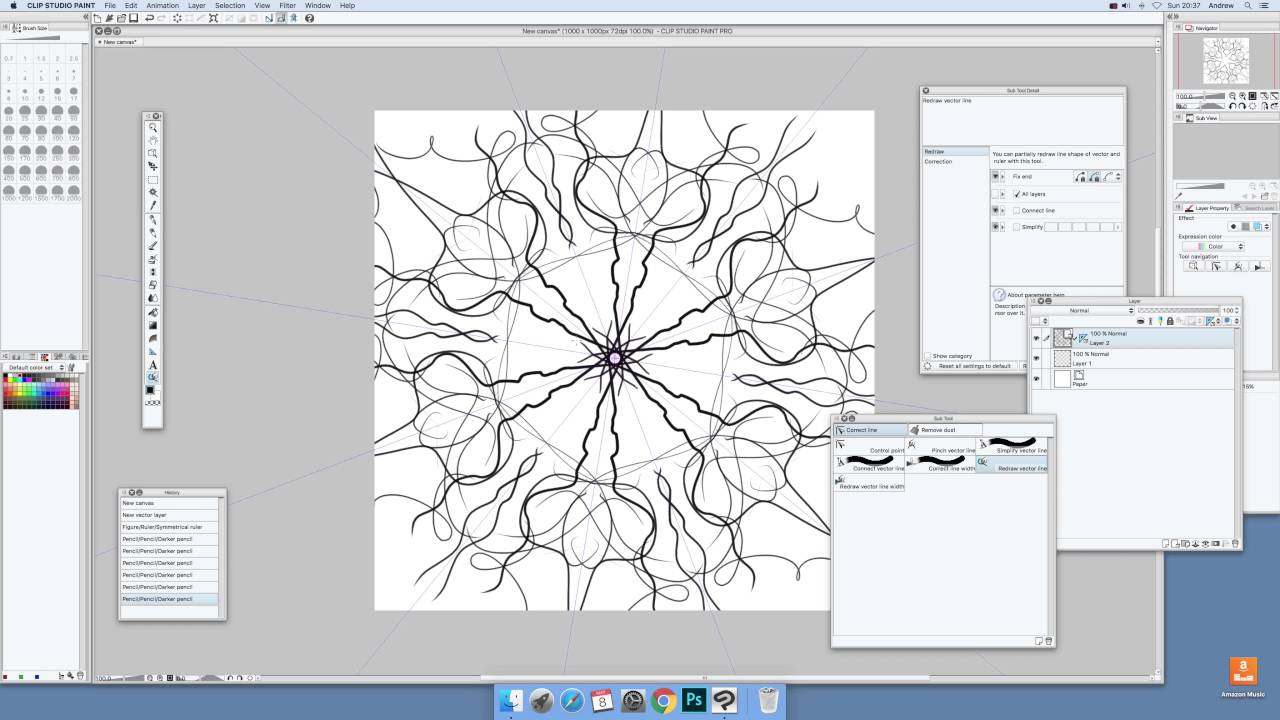Choose the Control point sub tool
The width and height of the screenshot is (1280, 720).
coord(870,445)
